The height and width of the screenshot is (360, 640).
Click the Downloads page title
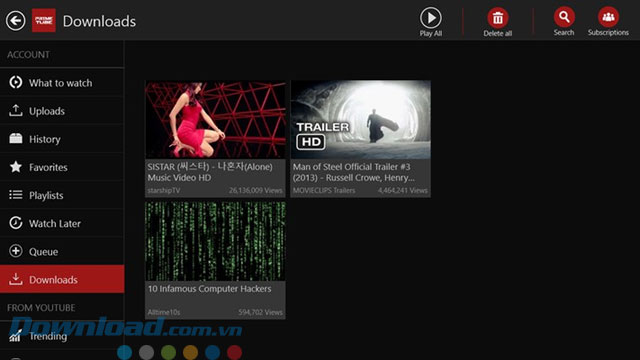99,21
